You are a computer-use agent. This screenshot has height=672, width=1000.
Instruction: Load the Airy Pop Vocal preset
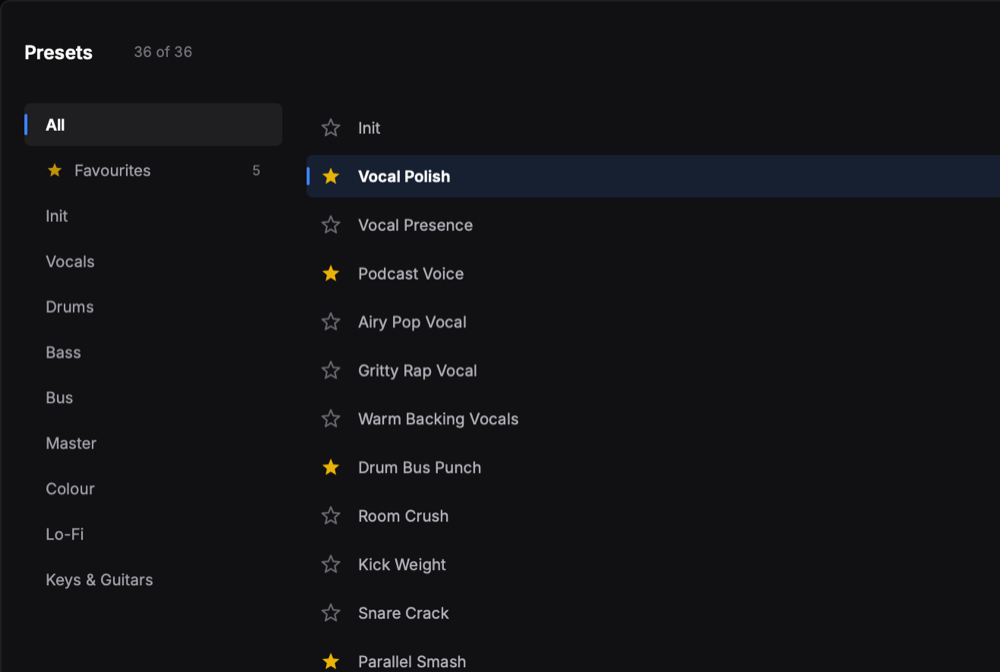point(653,322)
